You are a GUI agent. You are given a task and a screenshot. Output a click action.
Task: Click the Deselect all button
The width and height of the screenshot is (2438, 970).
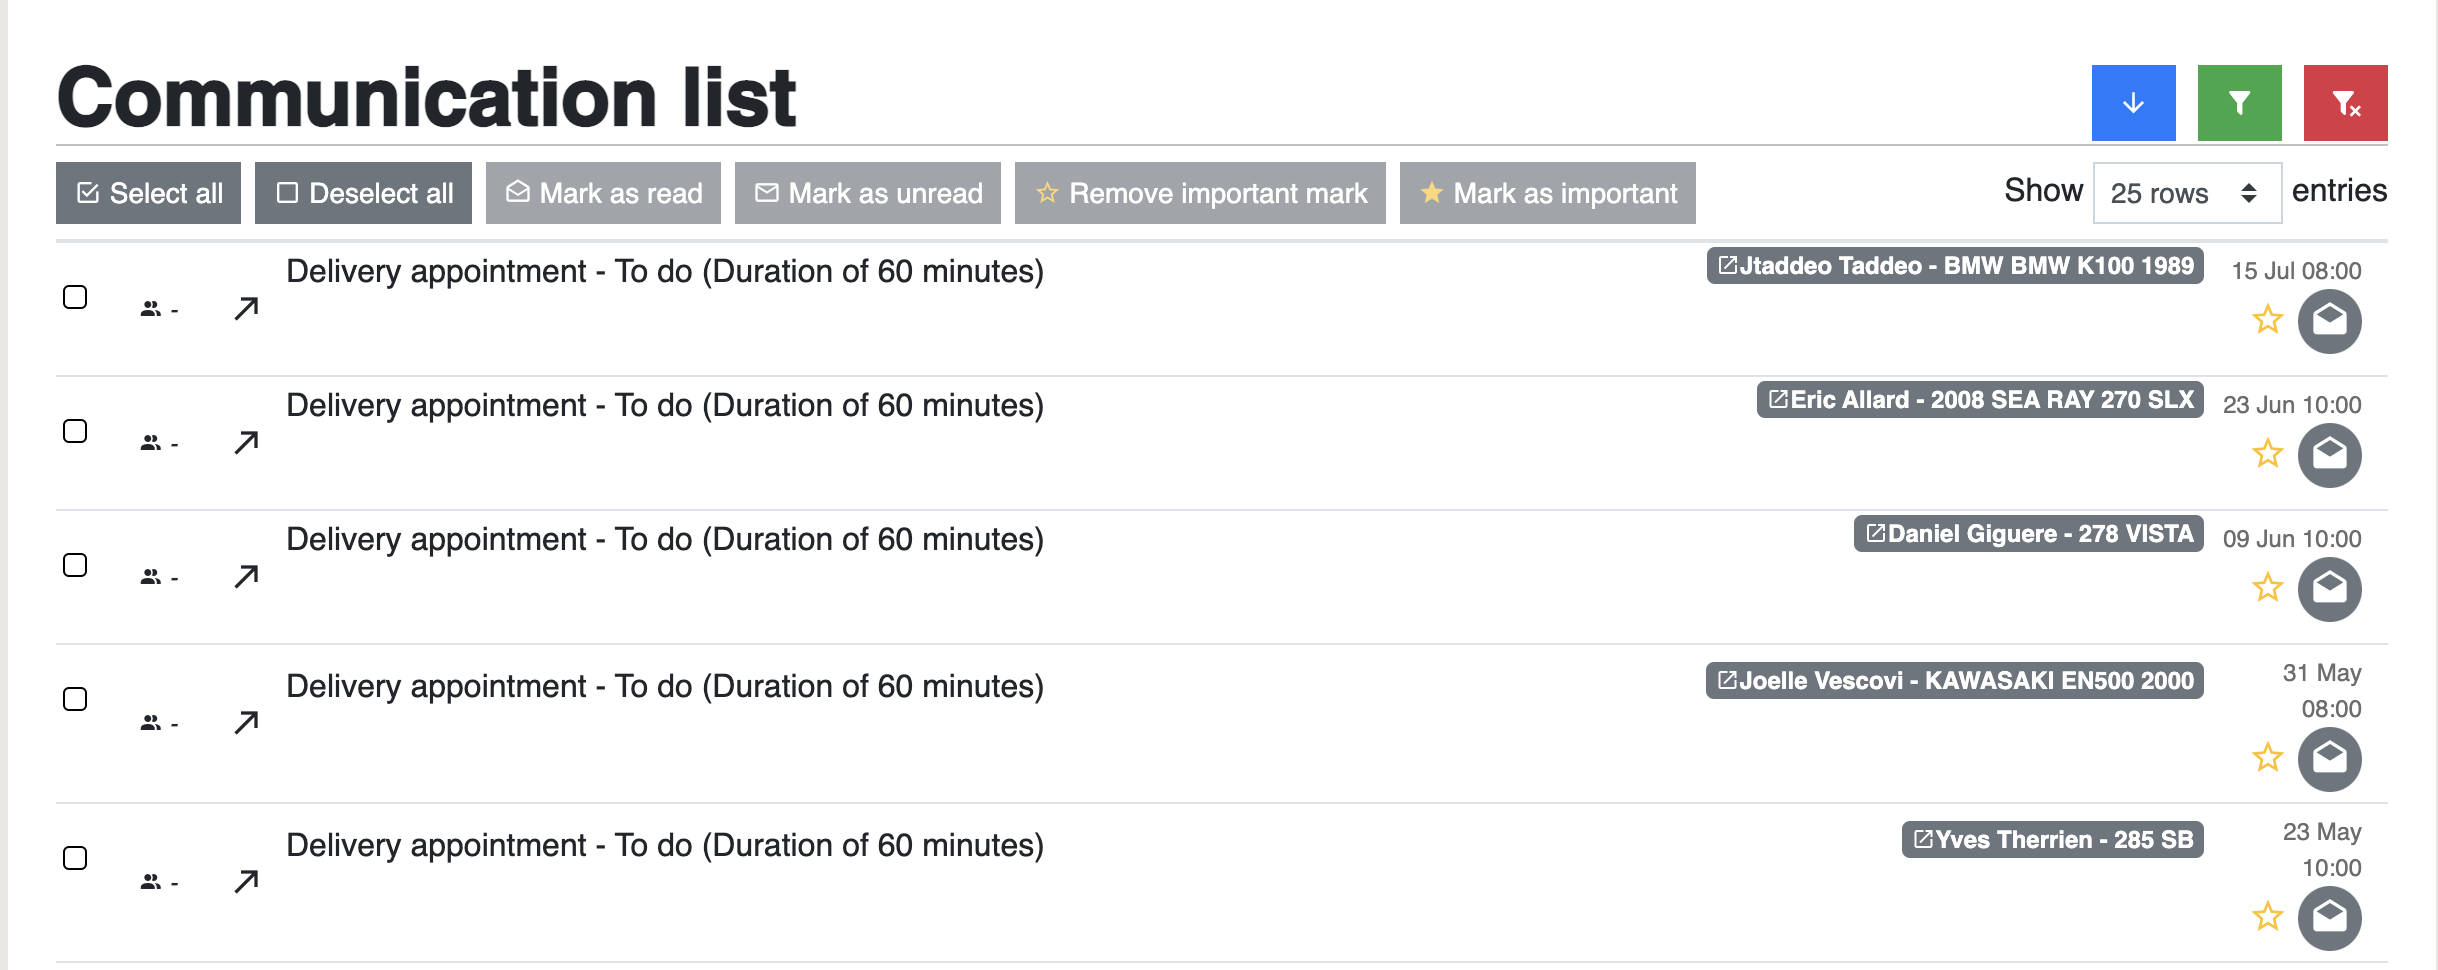363,193
